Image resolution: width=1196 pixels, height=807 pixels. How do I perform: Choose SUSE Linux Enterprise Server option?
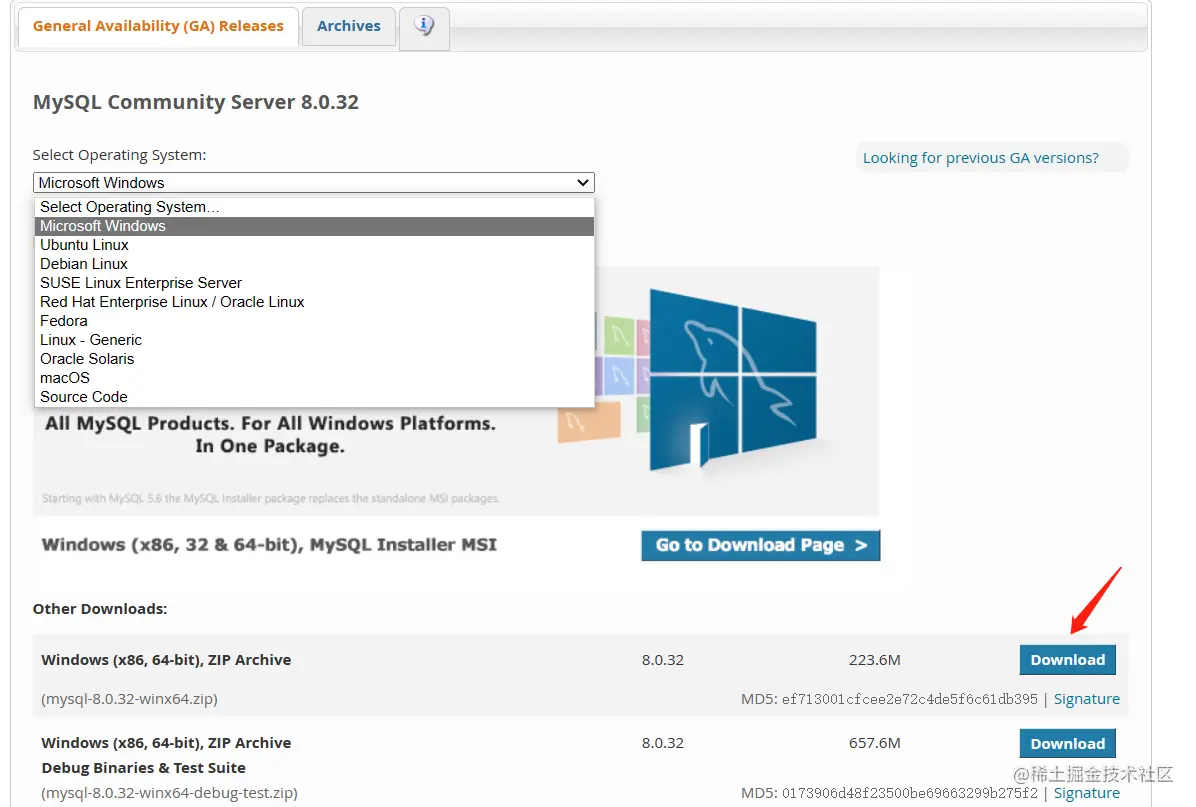pyautogui.click(x=314, y=283)
